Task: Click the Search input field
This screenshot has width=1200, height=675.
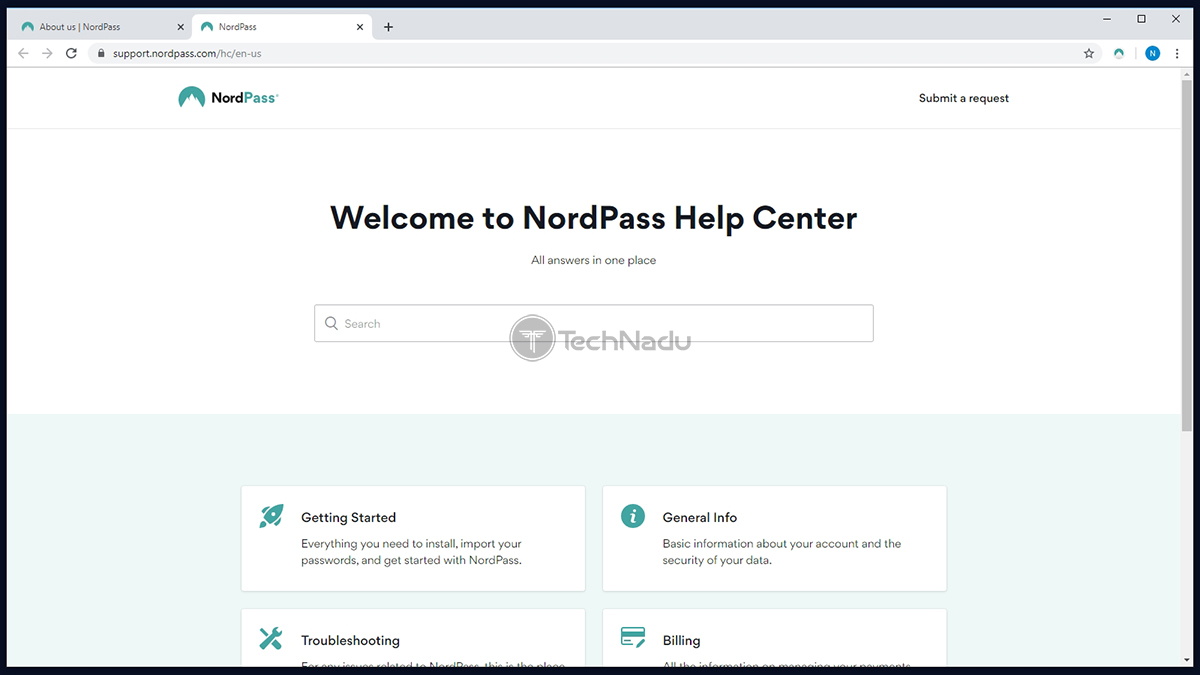Action: [x=594, y=323]
